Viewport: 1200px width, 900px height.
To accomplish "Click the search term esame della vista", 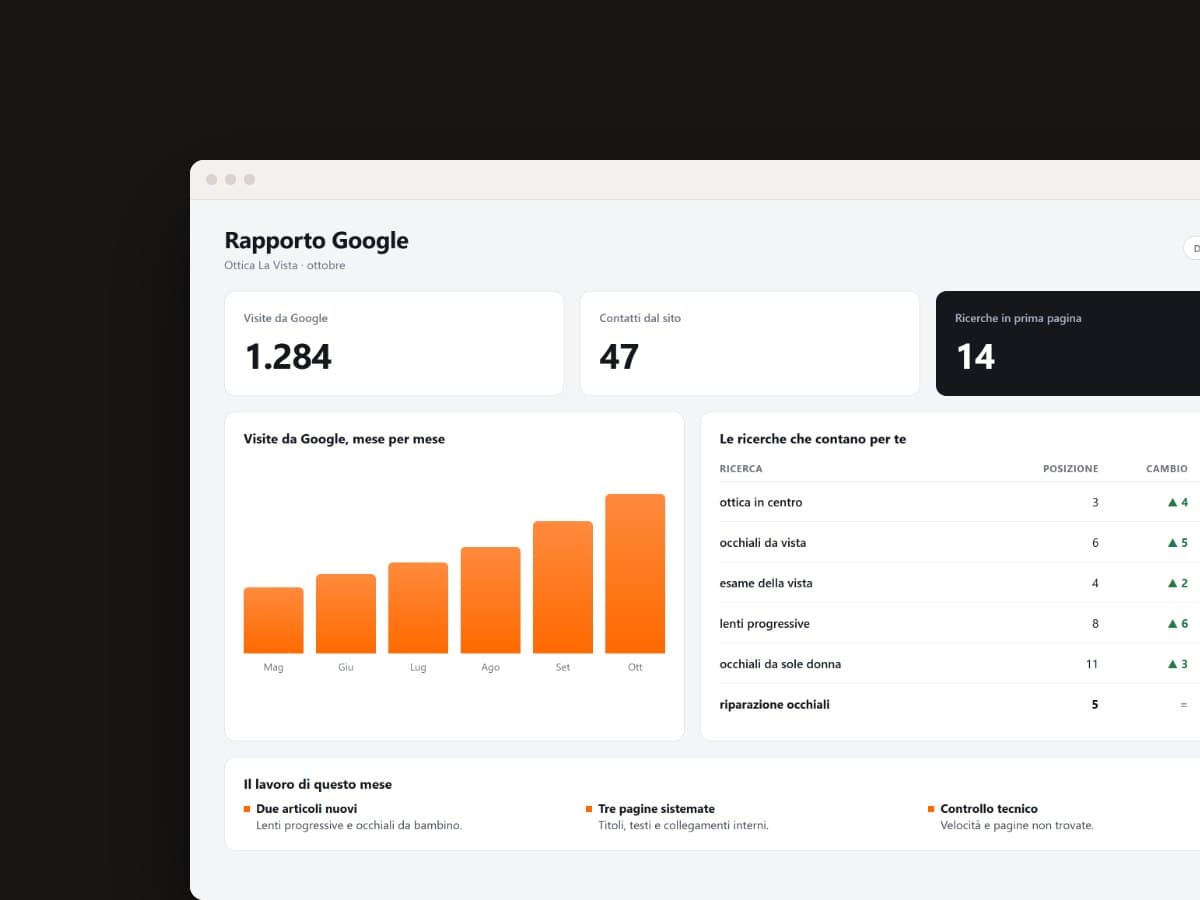I will tap(766, 583).
